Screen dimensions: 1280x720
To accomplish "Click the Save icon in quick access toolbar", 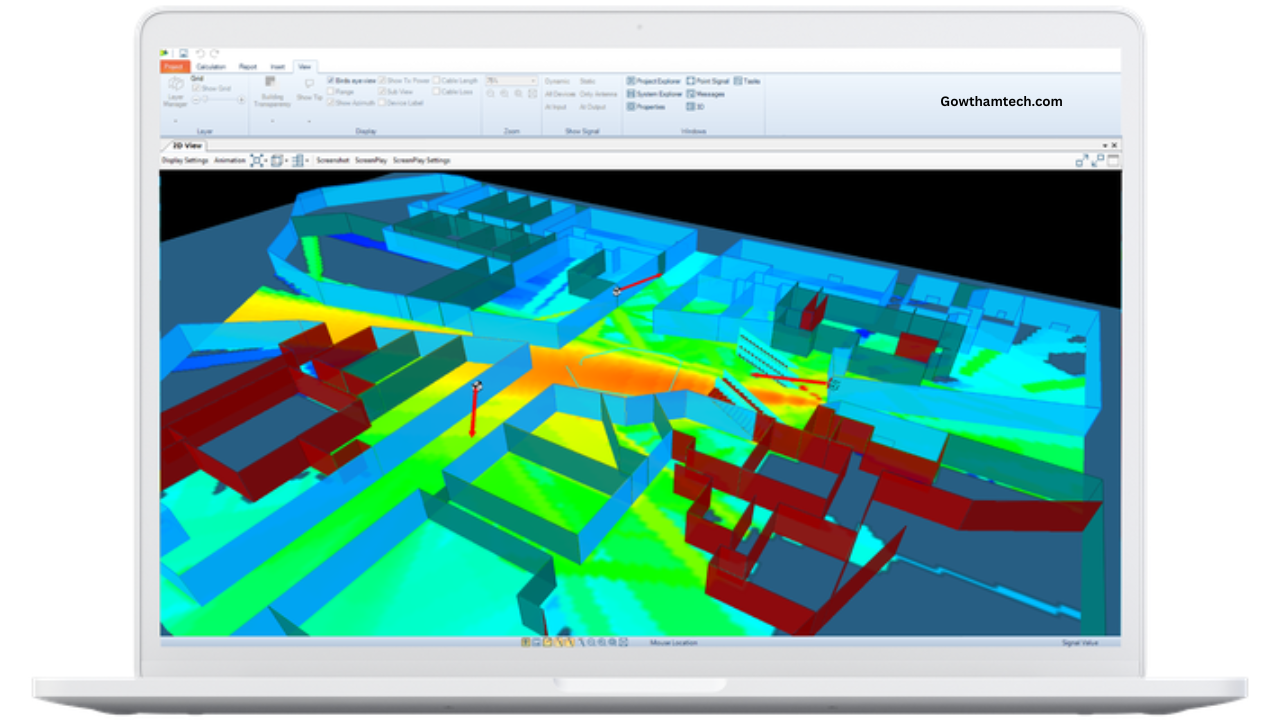I will coord(183,53).
